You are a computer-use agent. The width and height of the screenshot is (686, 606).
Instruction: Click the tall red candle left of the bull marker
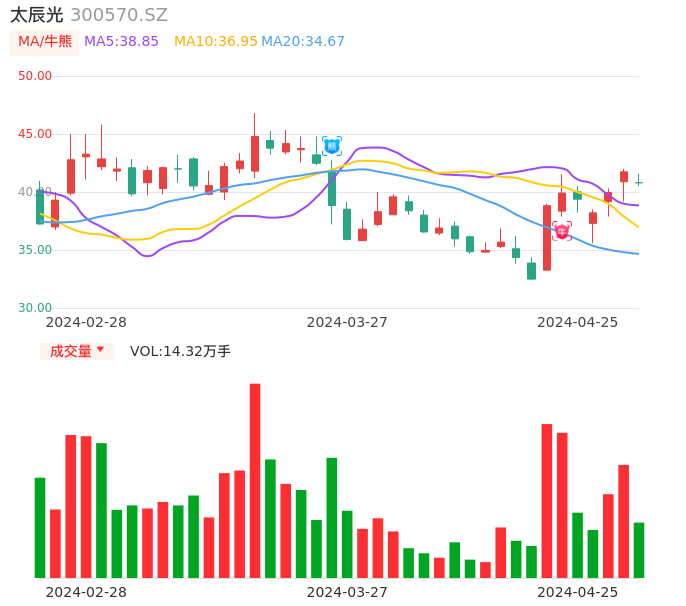coord(547,237)
